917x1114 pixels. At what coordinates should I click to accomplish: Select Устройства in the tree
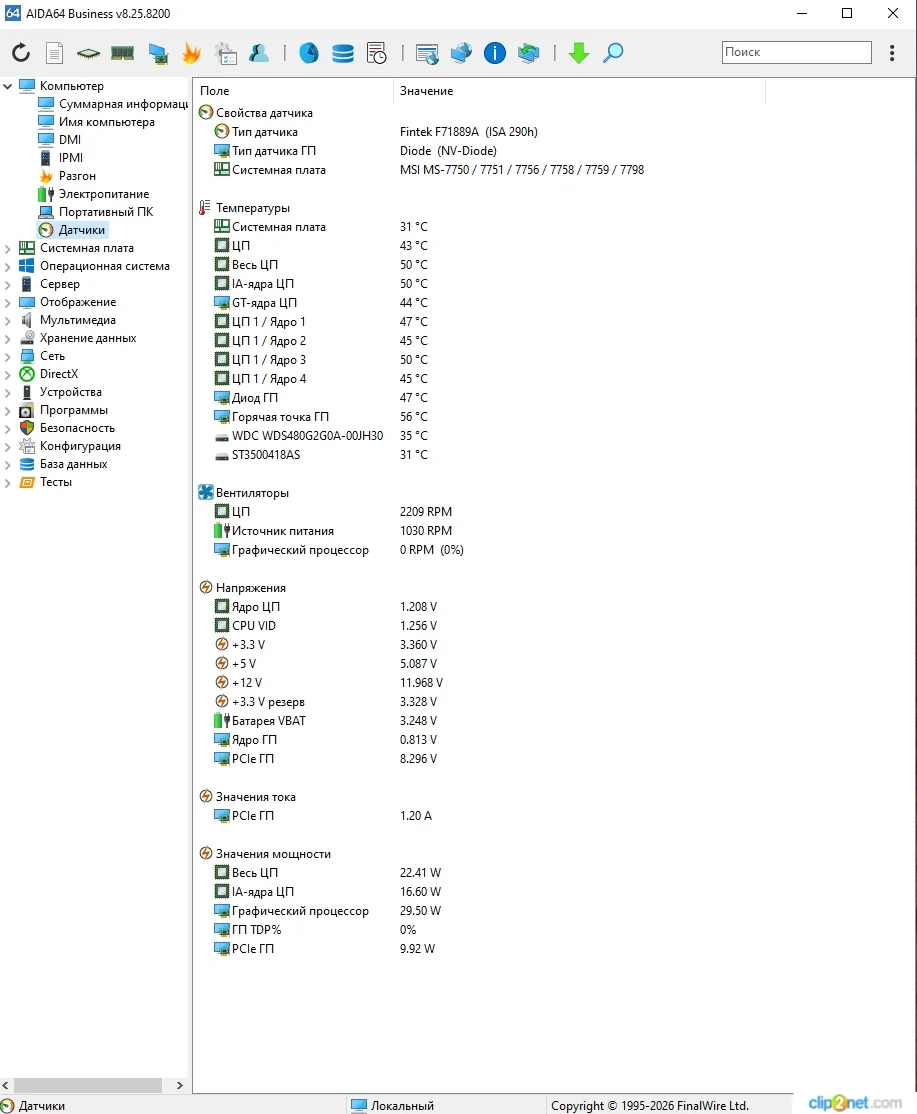60,392
